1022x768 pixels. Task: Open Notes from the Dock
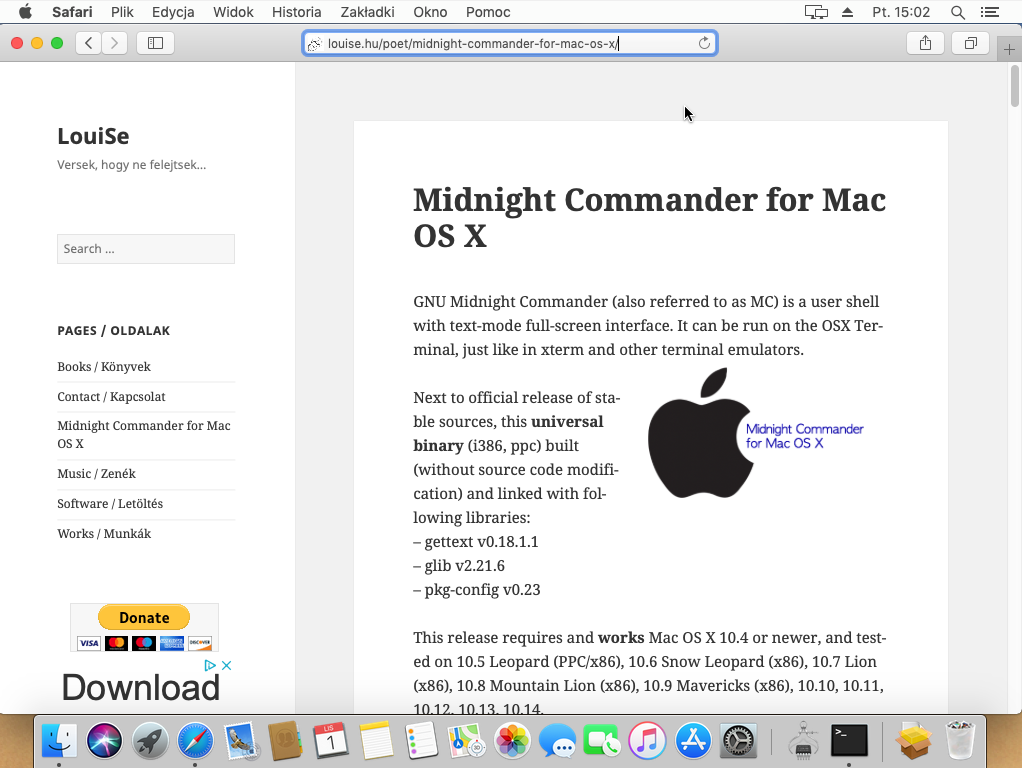(376, 741)
